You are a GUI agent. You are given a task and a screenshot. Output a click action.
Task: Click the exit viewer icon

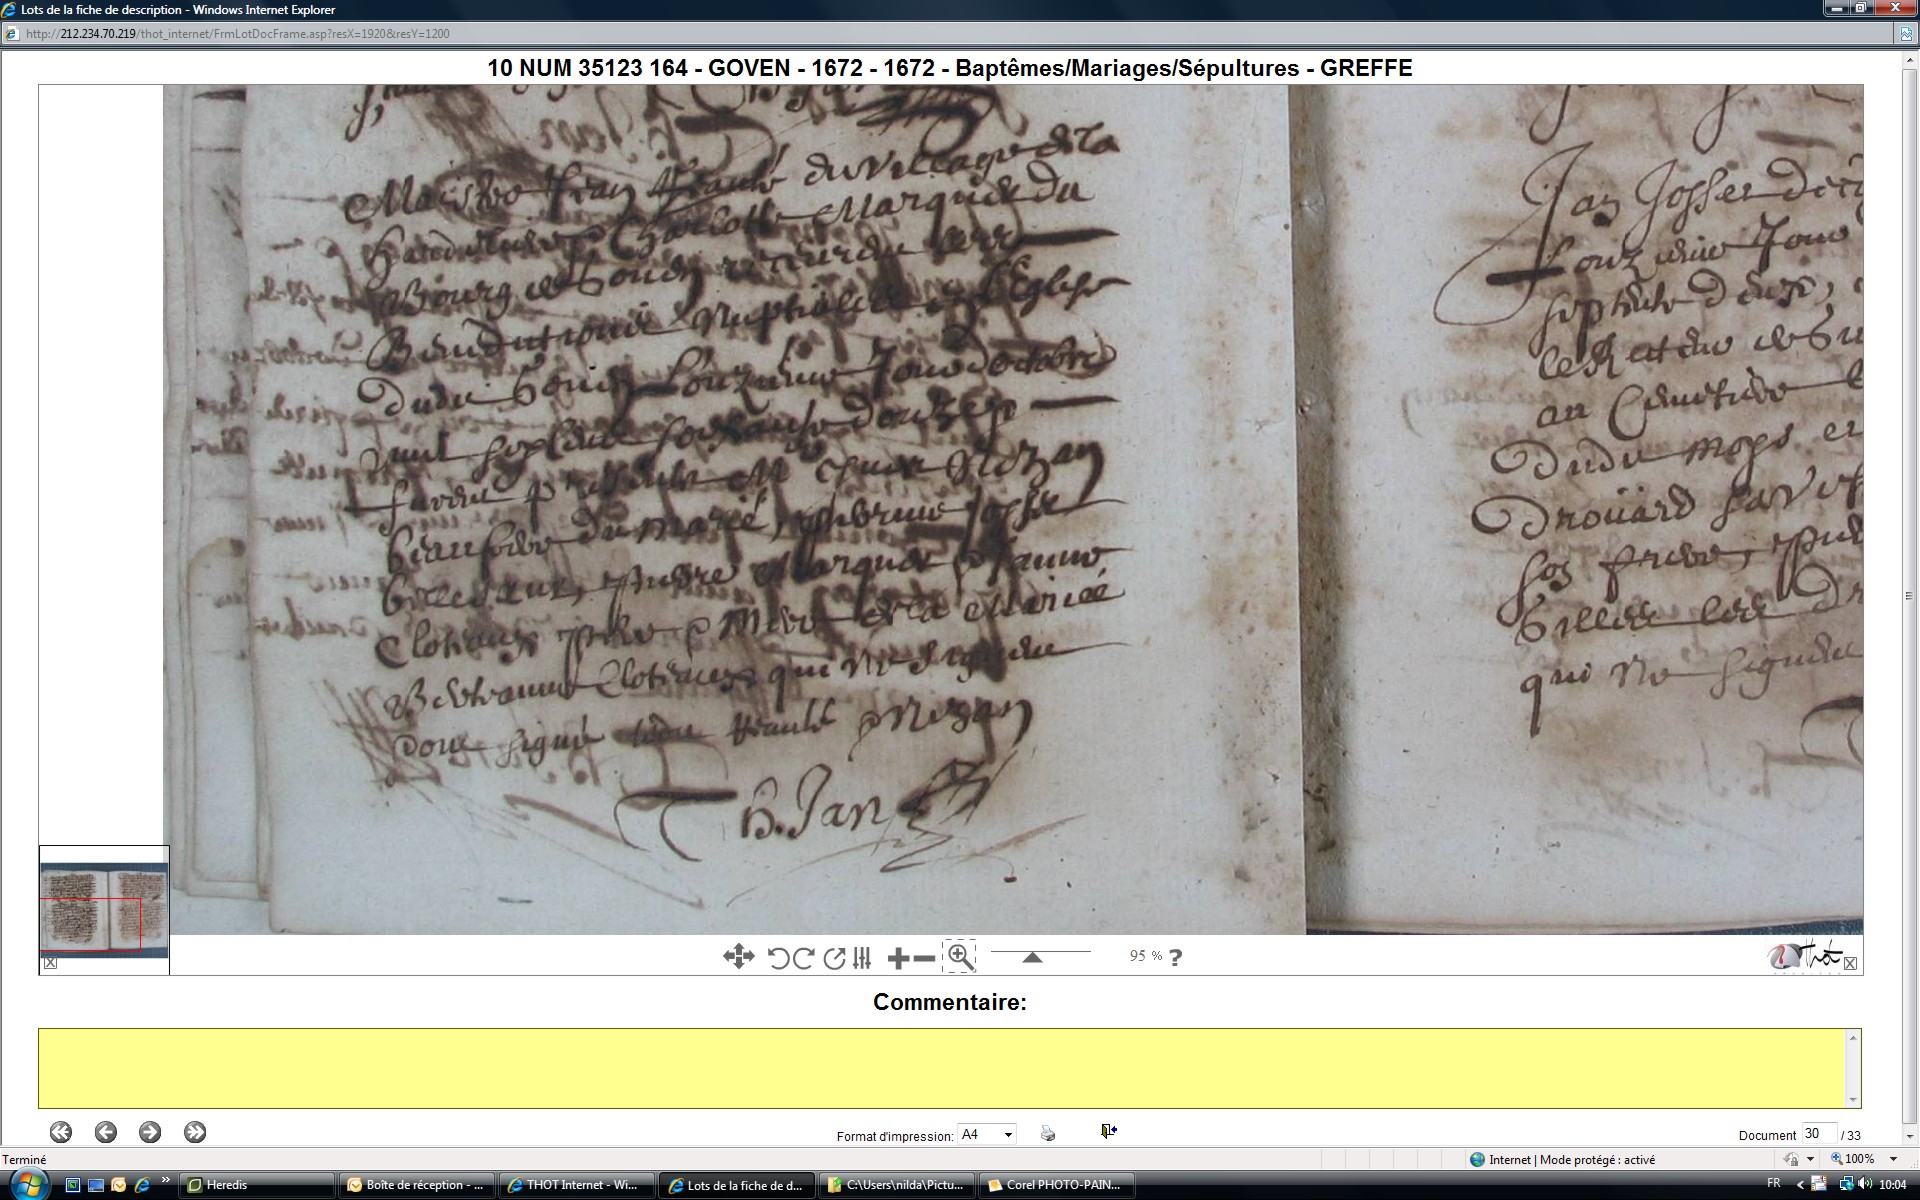pyautogui.click(x=1108, y=1131)
